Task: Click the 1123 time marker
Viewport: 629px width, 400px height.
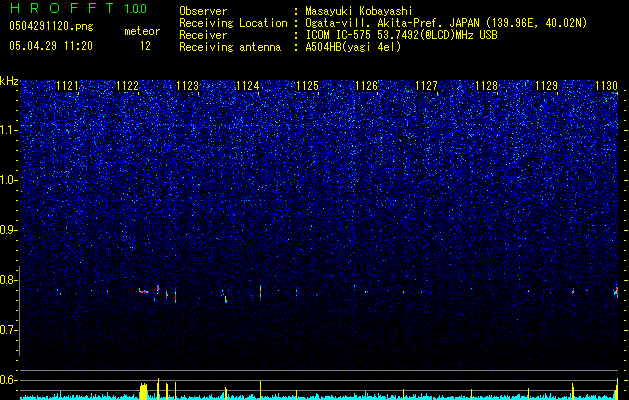Action: coord(187,86)
